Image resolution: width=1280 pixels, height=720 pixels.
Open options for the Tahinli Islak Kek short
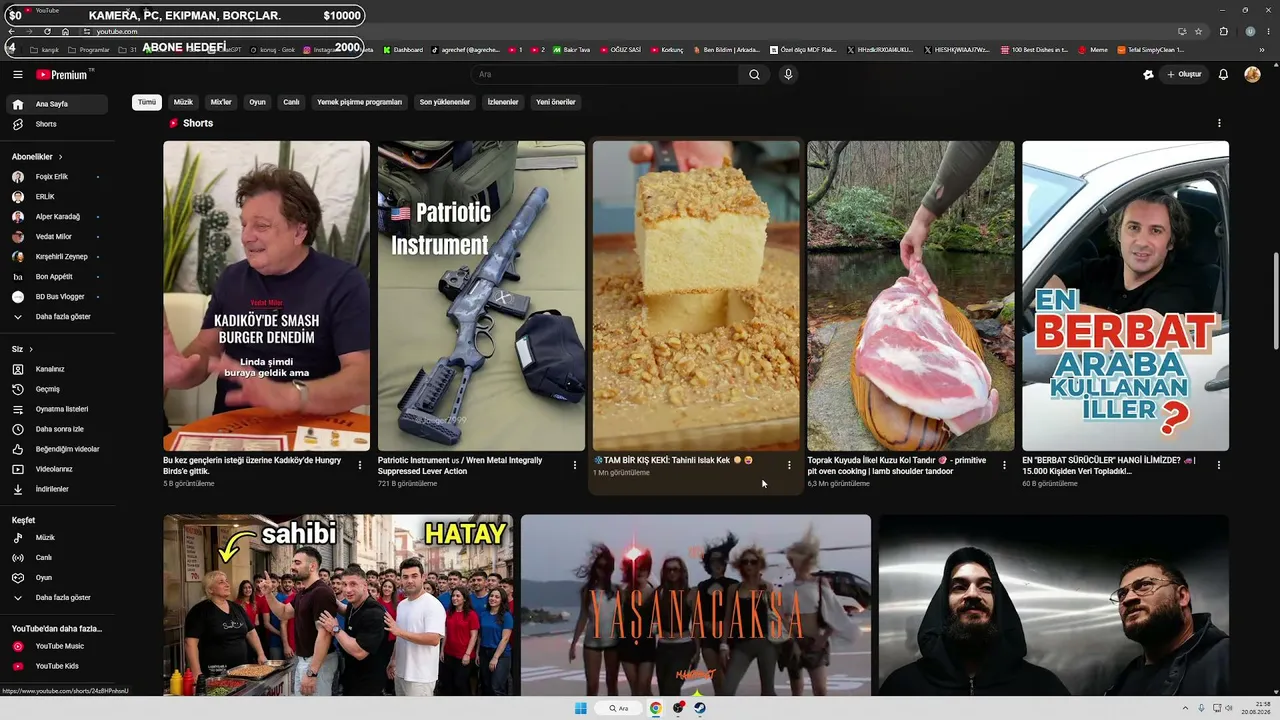click(x=789, y=465)
